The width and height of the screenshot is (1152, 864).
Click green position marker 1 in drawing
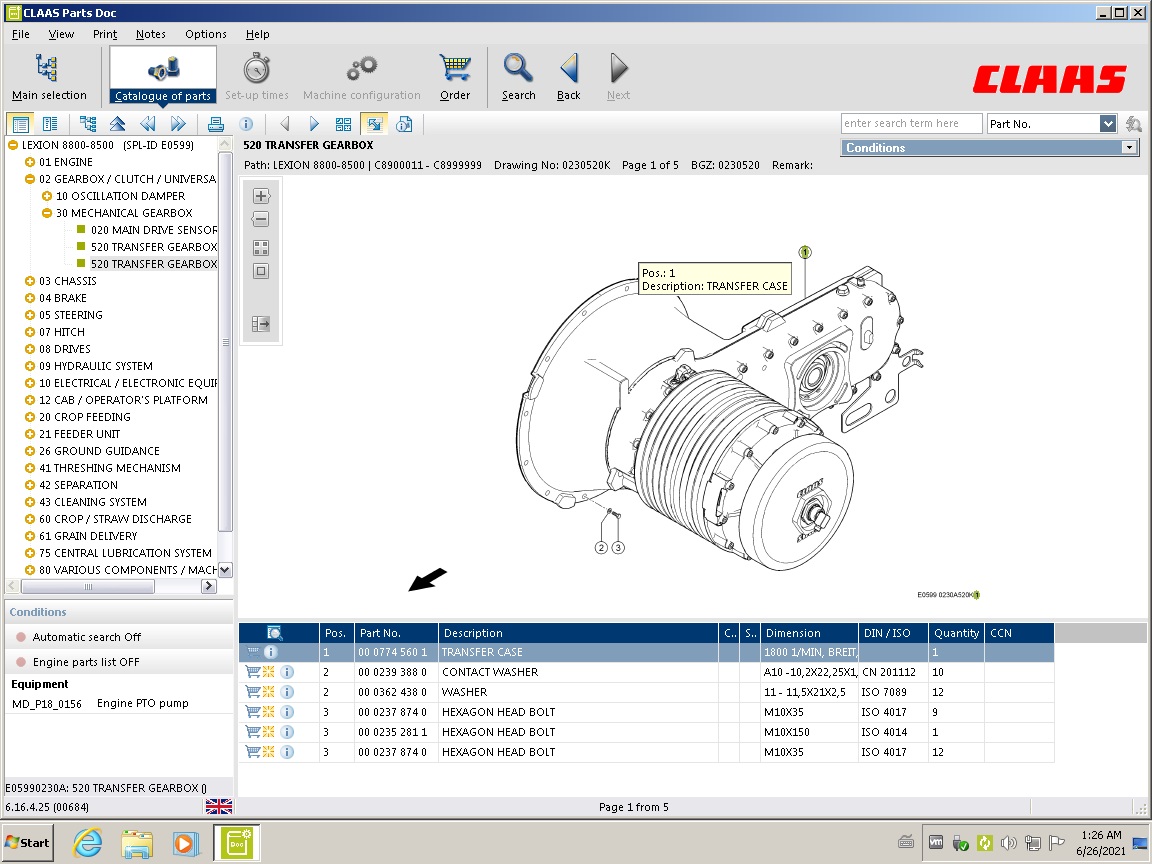(805, 252)
